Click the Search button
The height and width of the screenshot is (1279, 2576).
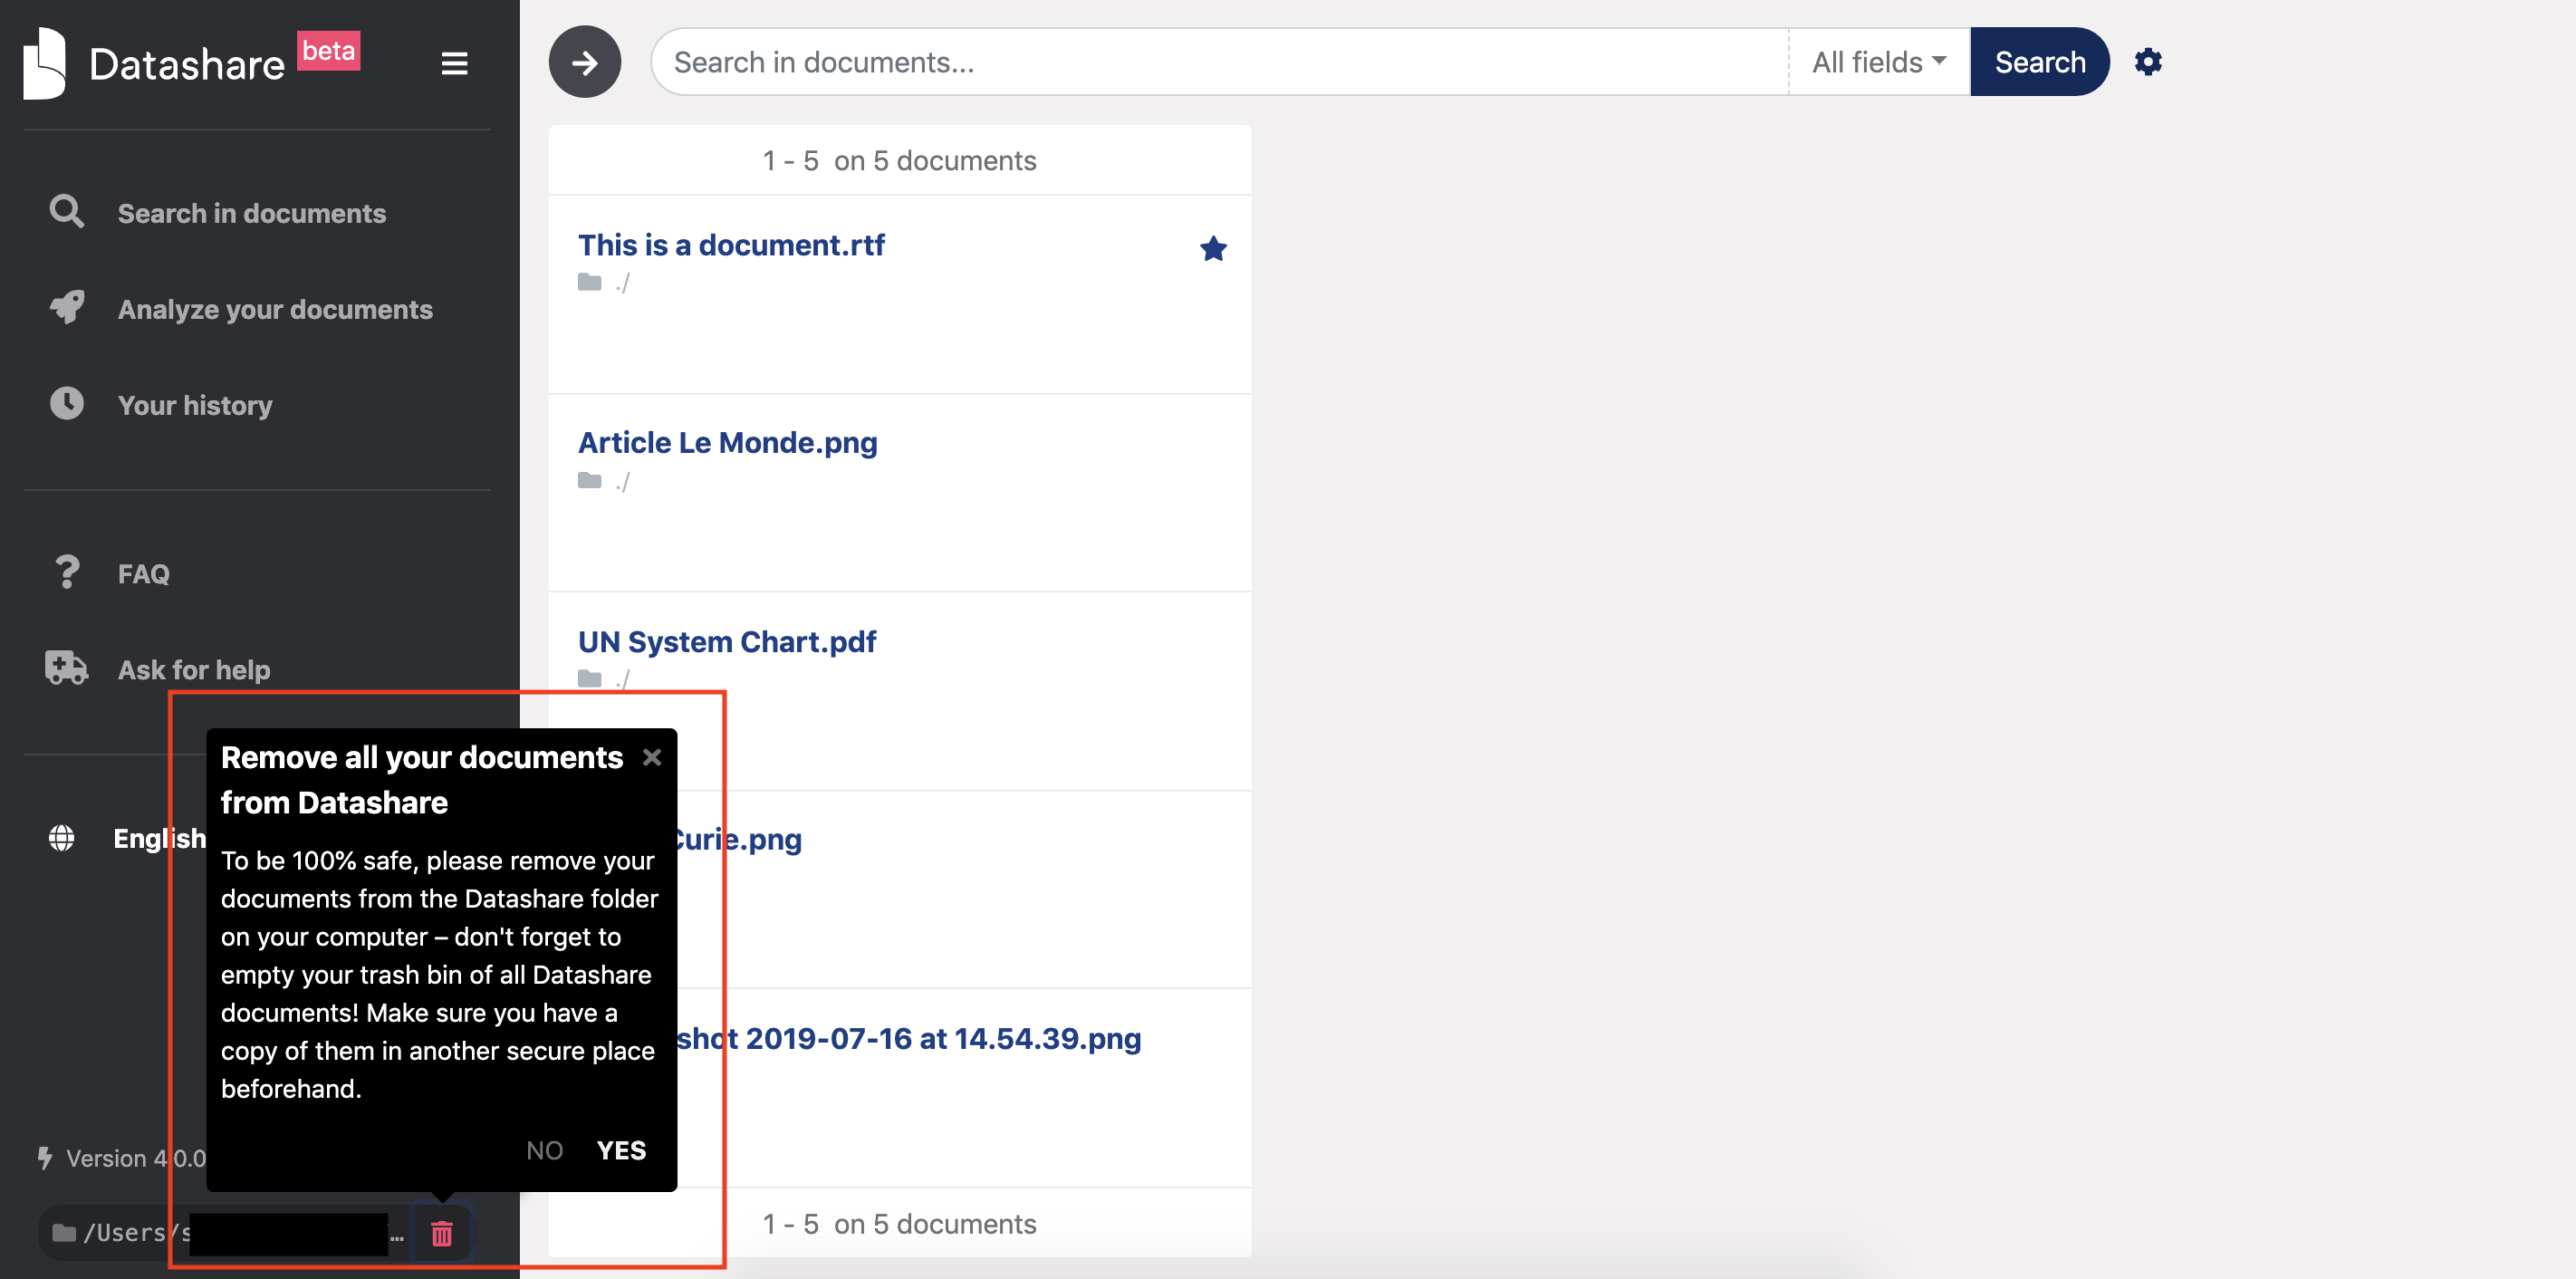pos(2039,62)
